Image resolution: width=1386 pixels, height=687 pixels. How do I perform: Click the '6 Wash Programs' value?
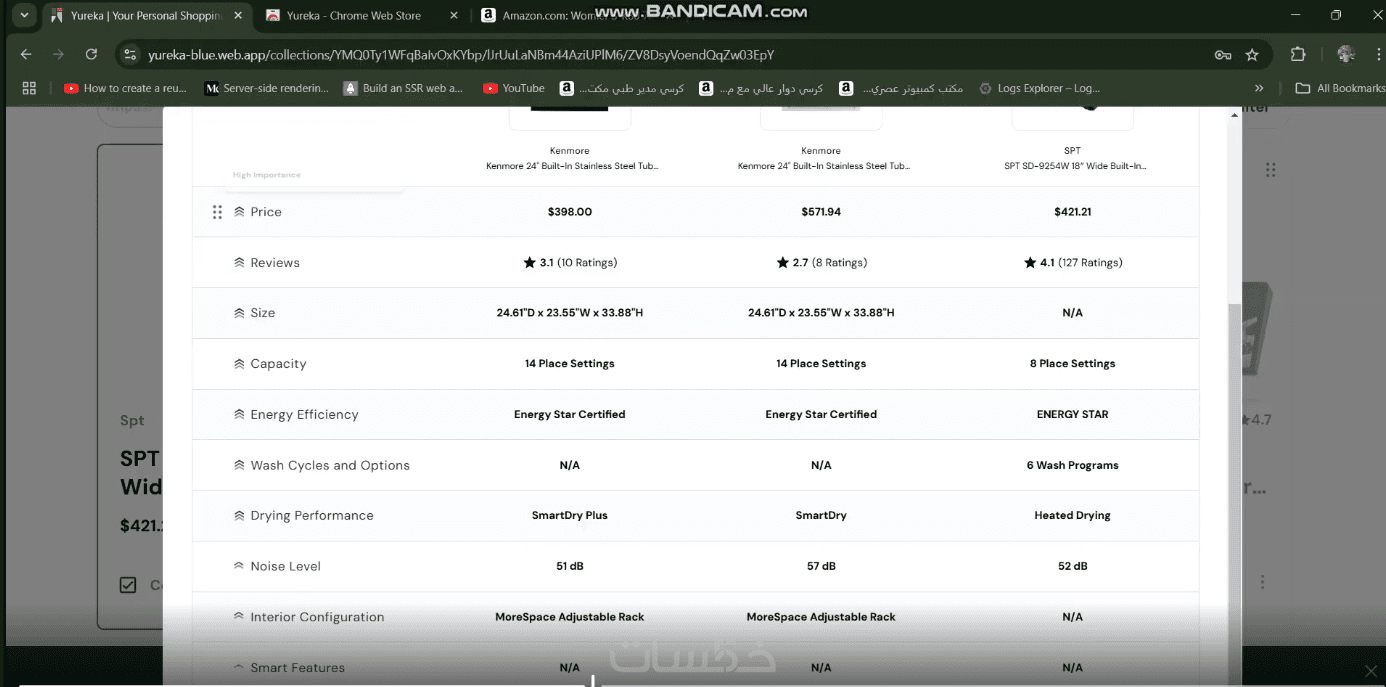(1073, 465)
